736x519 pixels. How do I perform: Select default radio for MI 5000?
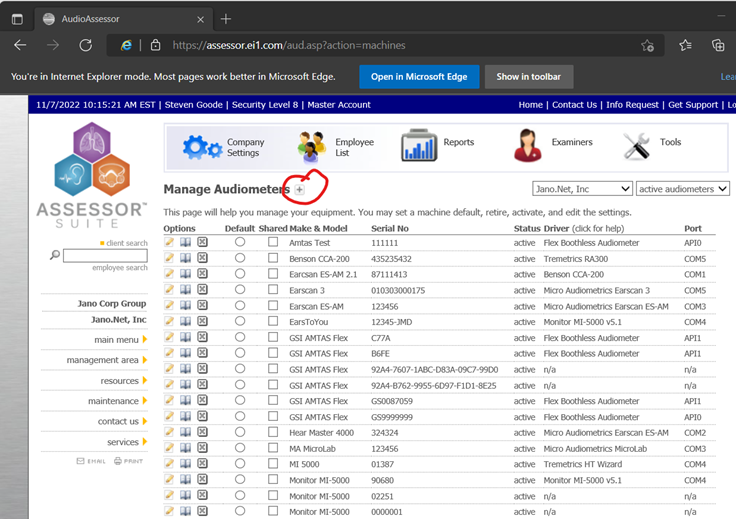(240, 464)
